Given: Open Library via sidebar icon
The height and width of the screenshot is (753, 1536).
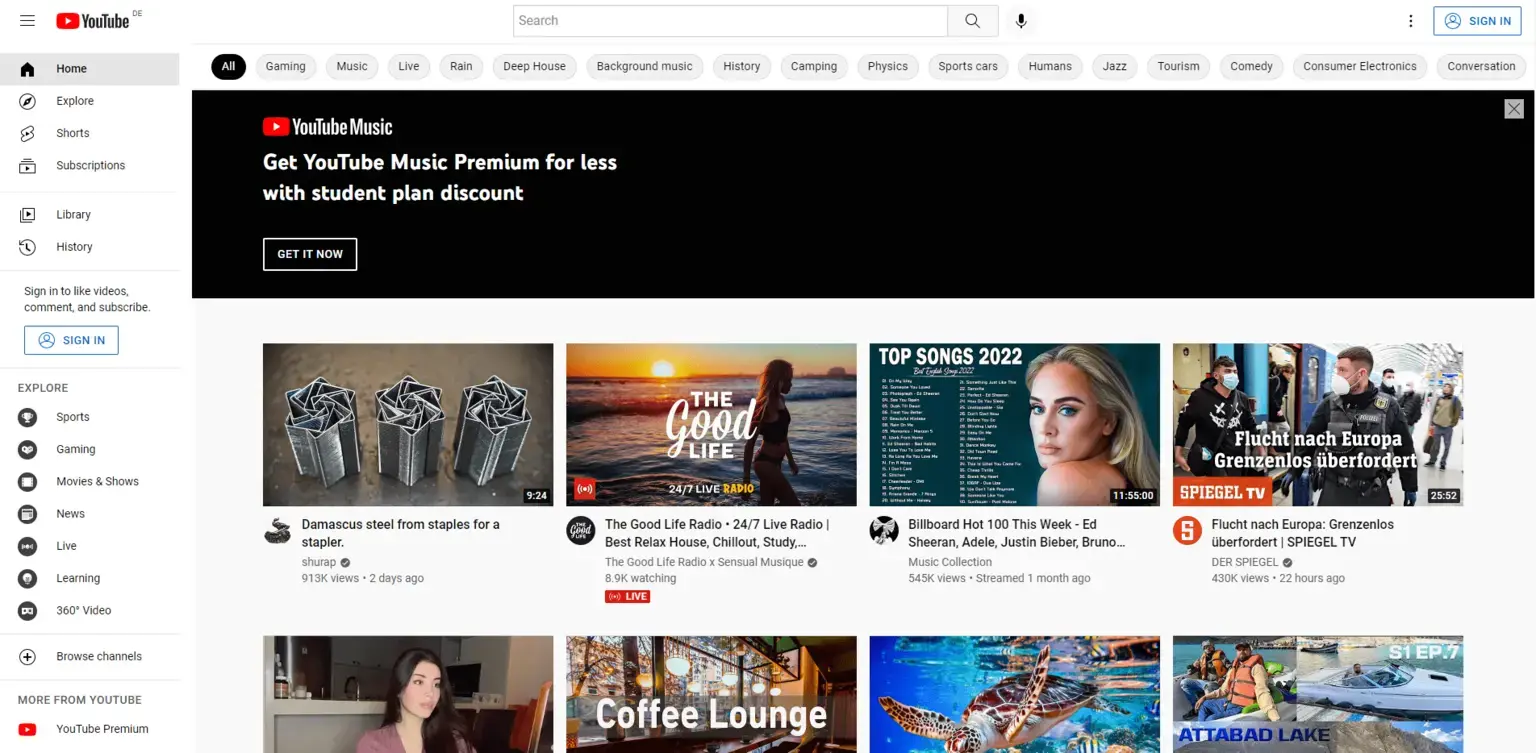Looking at the screenshot, I should [x=27, y=214].
